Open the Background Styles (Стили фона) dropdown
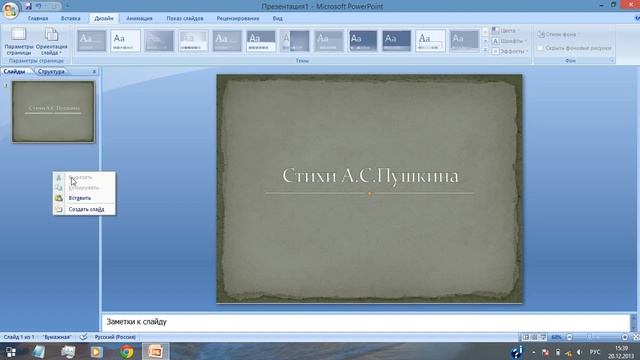640x360 pixels. tap(558, 35)
